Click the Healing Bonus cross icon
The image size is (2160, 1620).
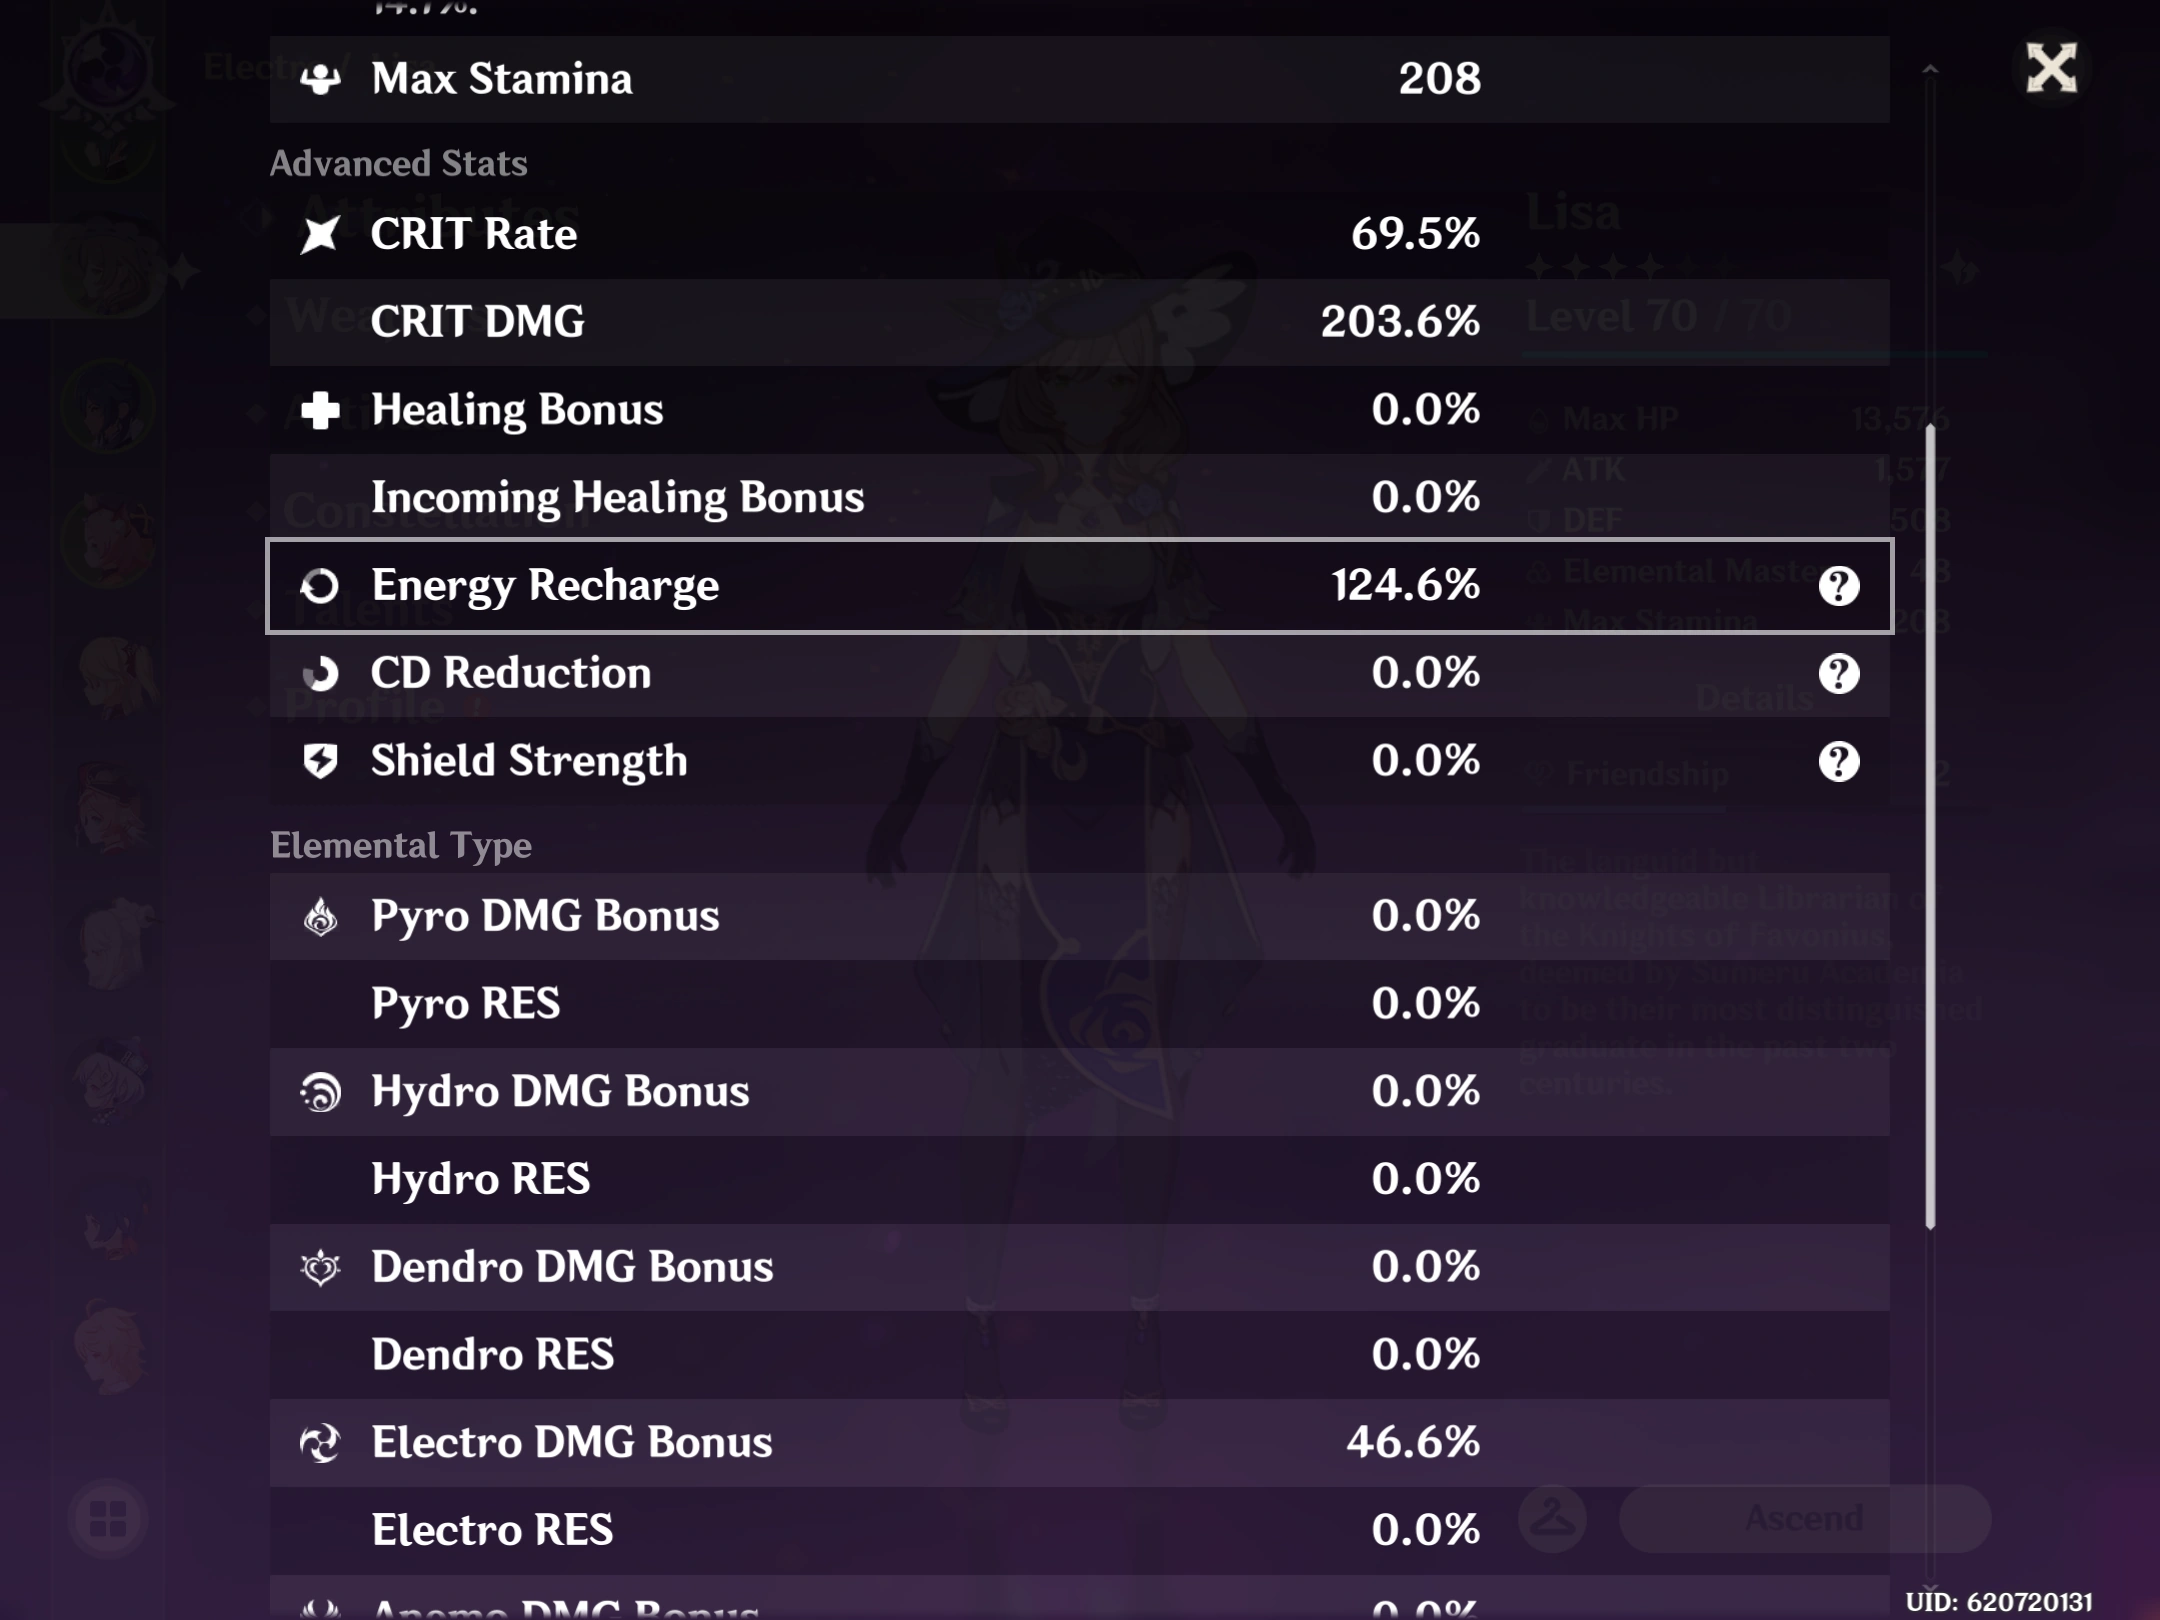point(320,410)
